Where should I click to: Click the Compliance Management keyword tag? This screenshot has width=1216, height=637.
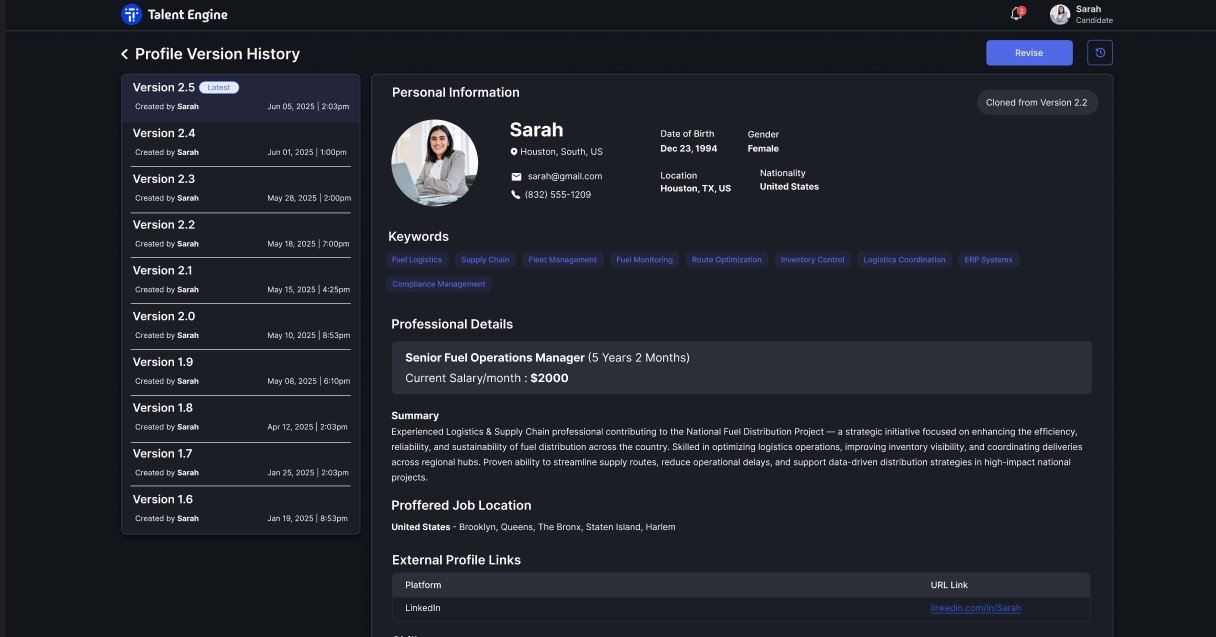pyautogui.click(x=439, y=284)
